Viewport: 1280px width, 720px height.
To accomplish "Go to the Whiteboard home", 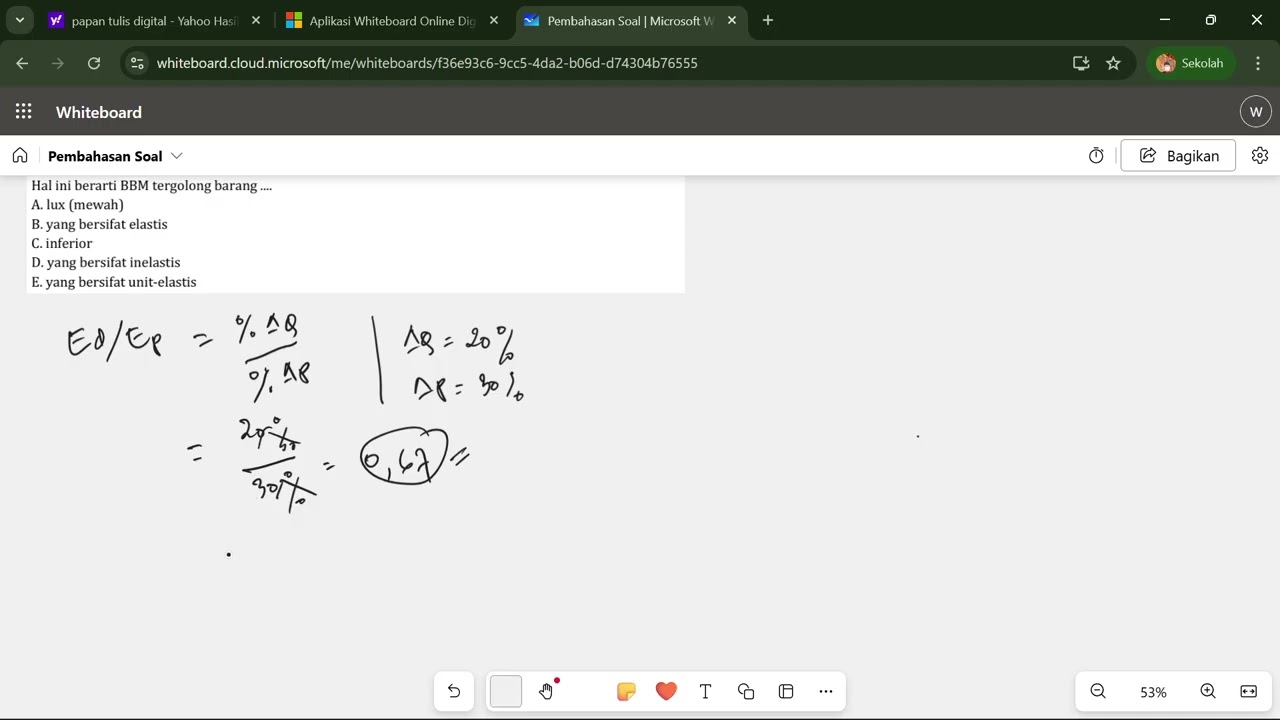I will coord(20,156).
